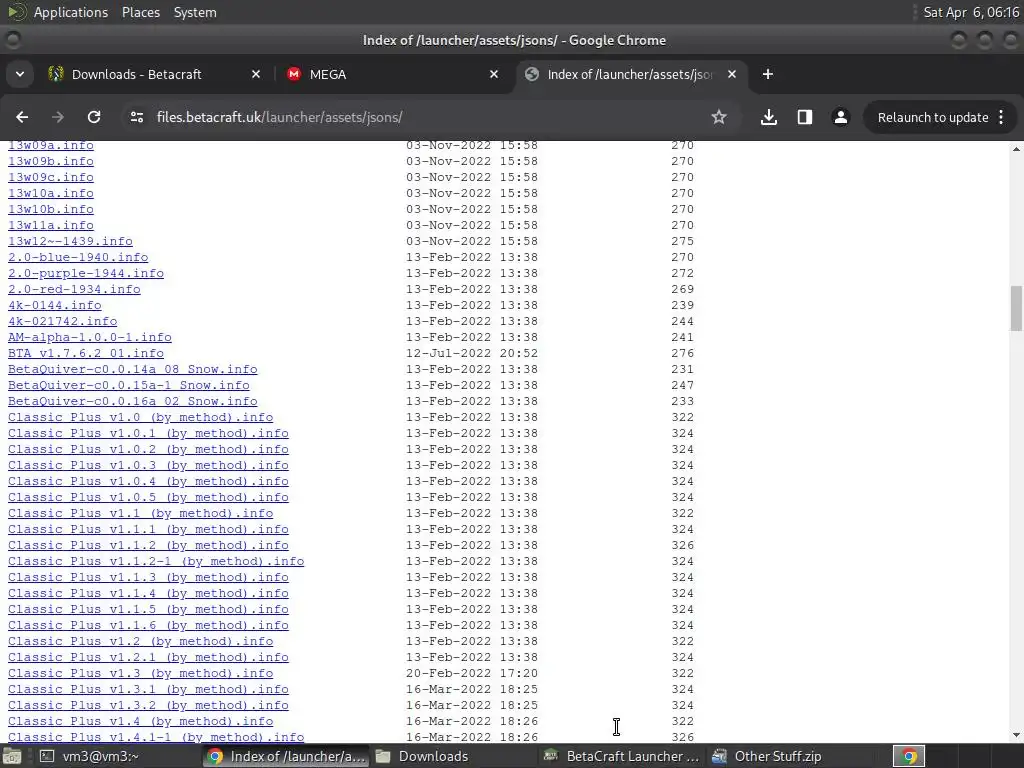Image resolution: width=1024 pixels, height=768 pixels.
Task: Select file size 276 for BTA file
Action: point(682,353)
